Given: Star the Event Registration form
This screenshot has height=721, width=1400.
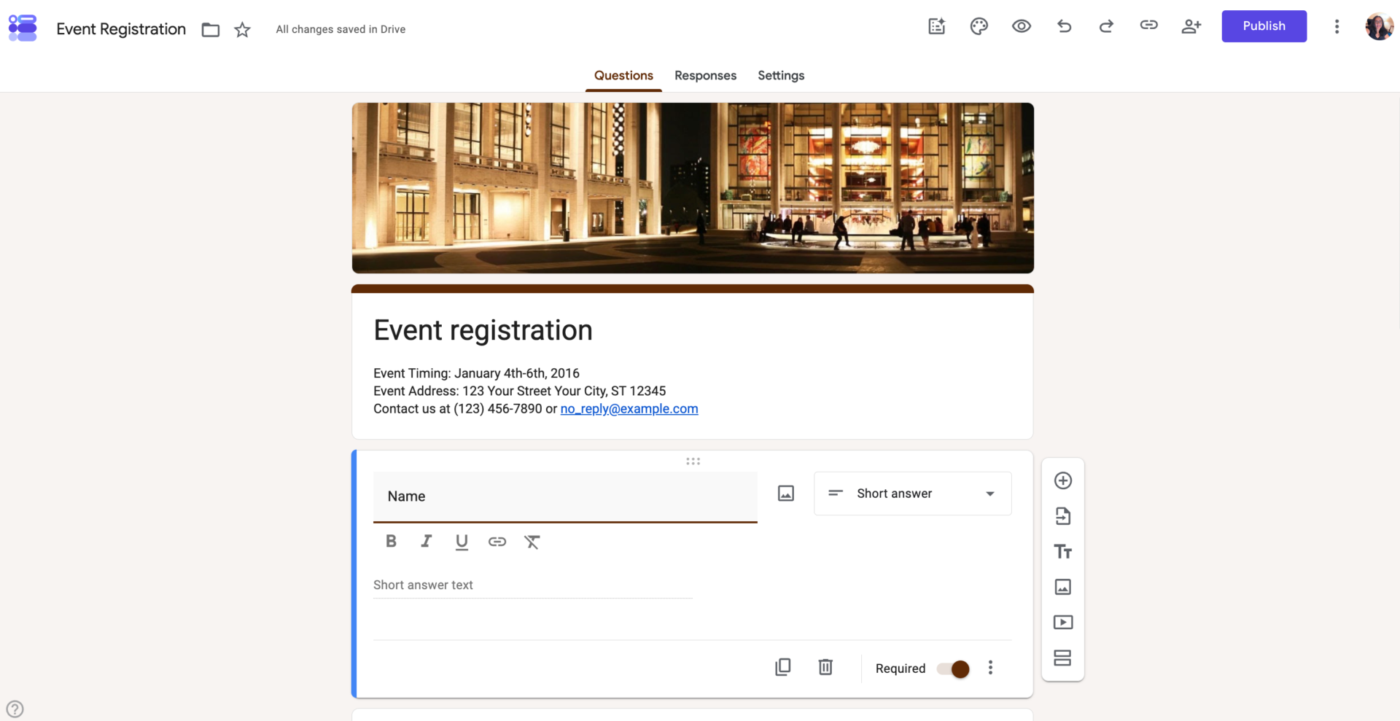Looking at the screenshot, I should click(x=242, y=30).
